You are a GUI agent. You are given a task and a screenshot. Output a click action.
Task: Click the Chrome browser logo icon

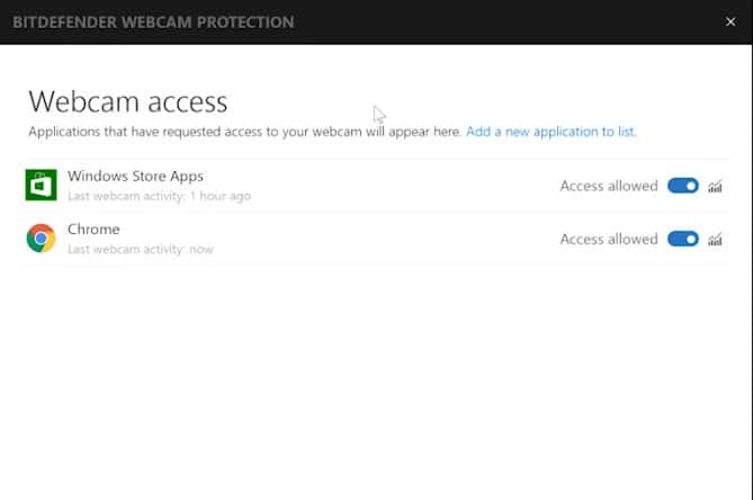click(41, 238)
